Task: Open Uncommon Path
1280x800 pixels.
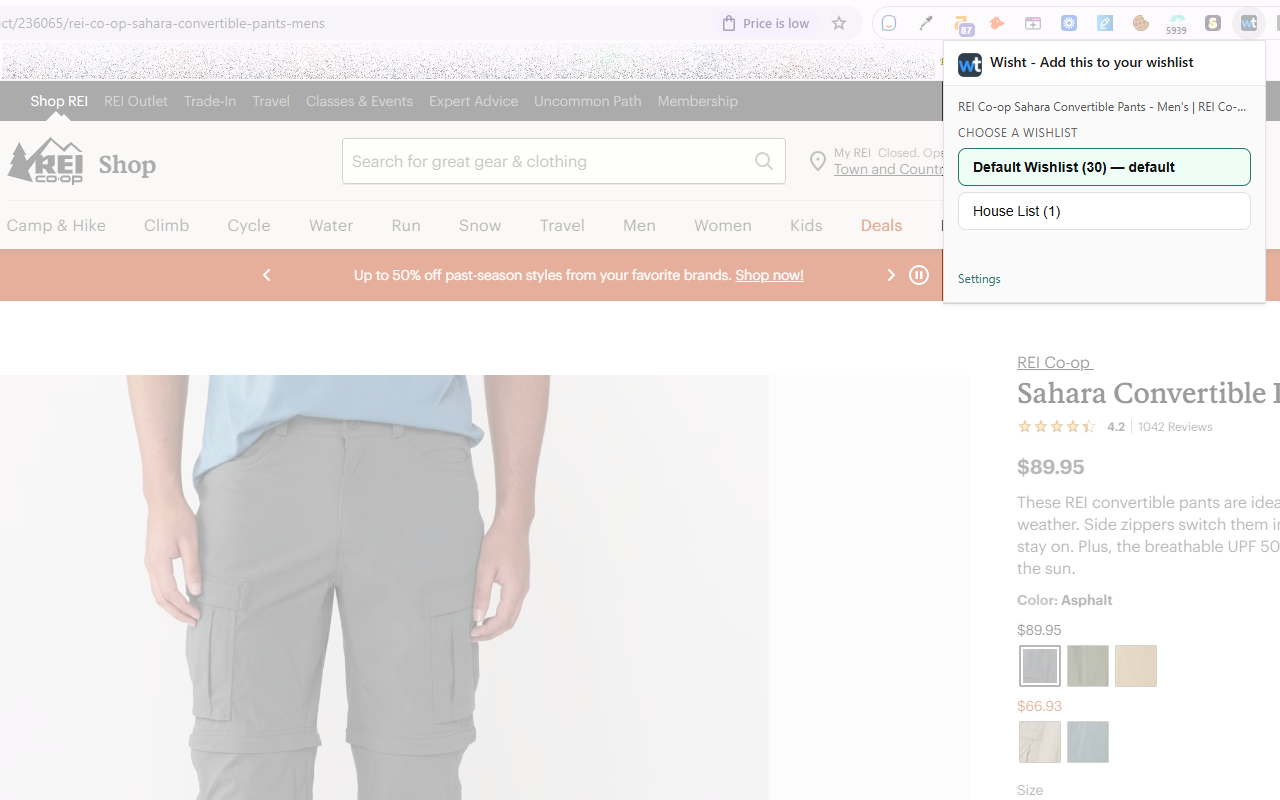Action: 588,101
